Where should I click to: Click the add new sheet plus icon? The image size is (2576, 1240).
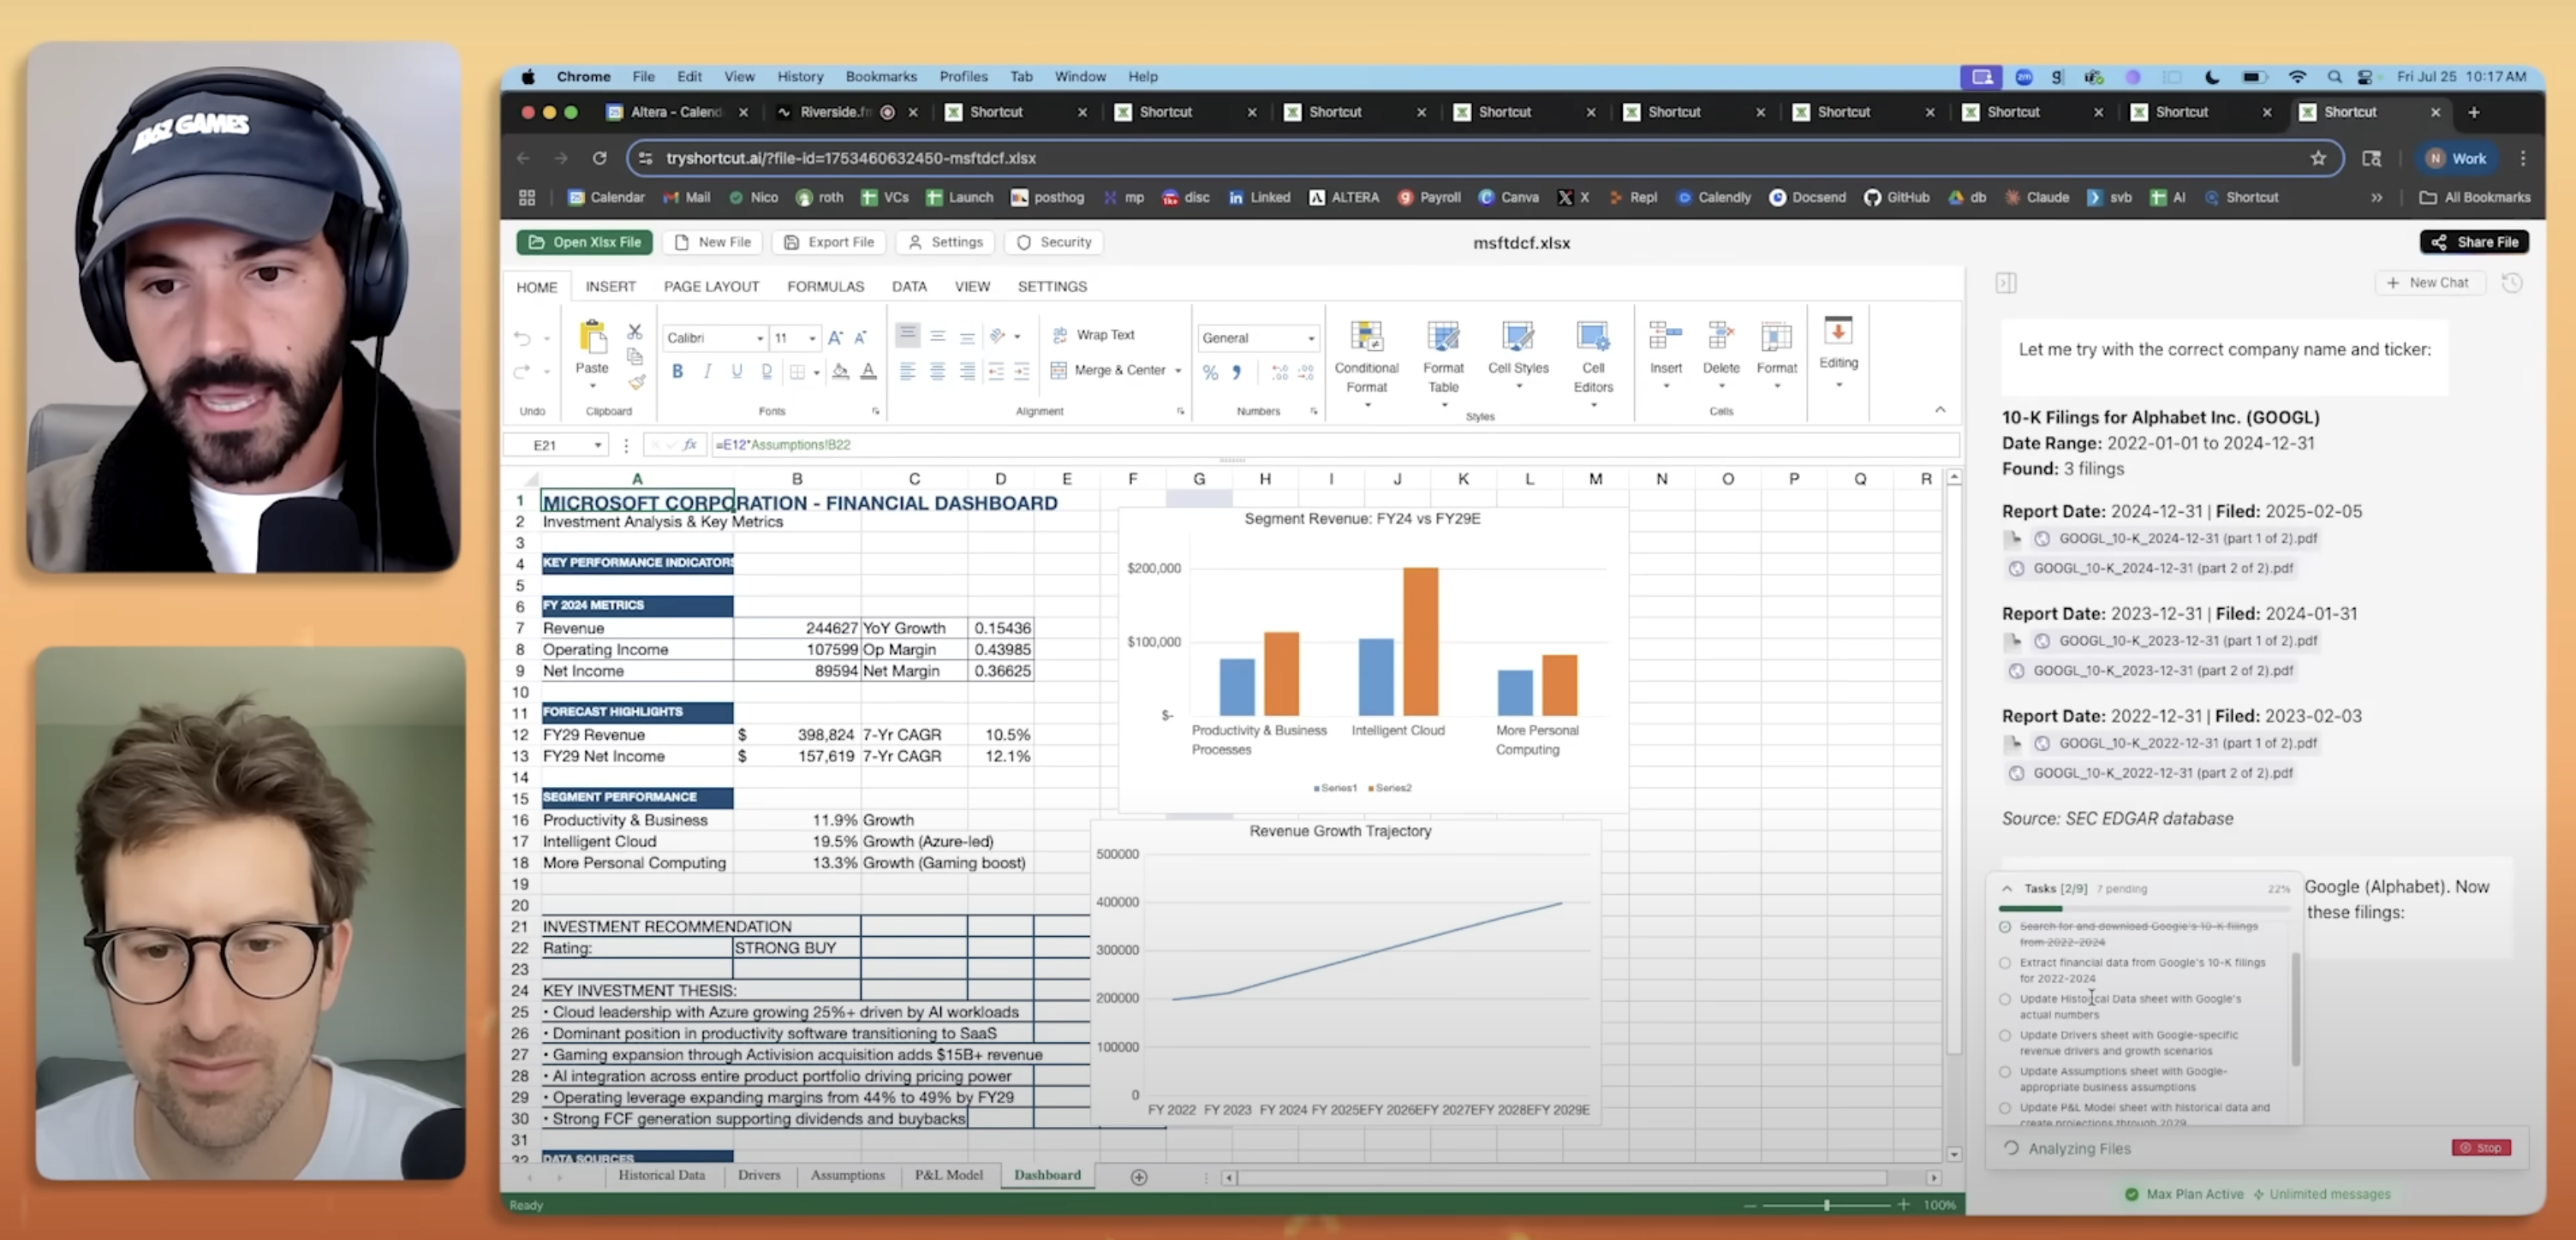pyautogui.click(x=1139, y=1177)
